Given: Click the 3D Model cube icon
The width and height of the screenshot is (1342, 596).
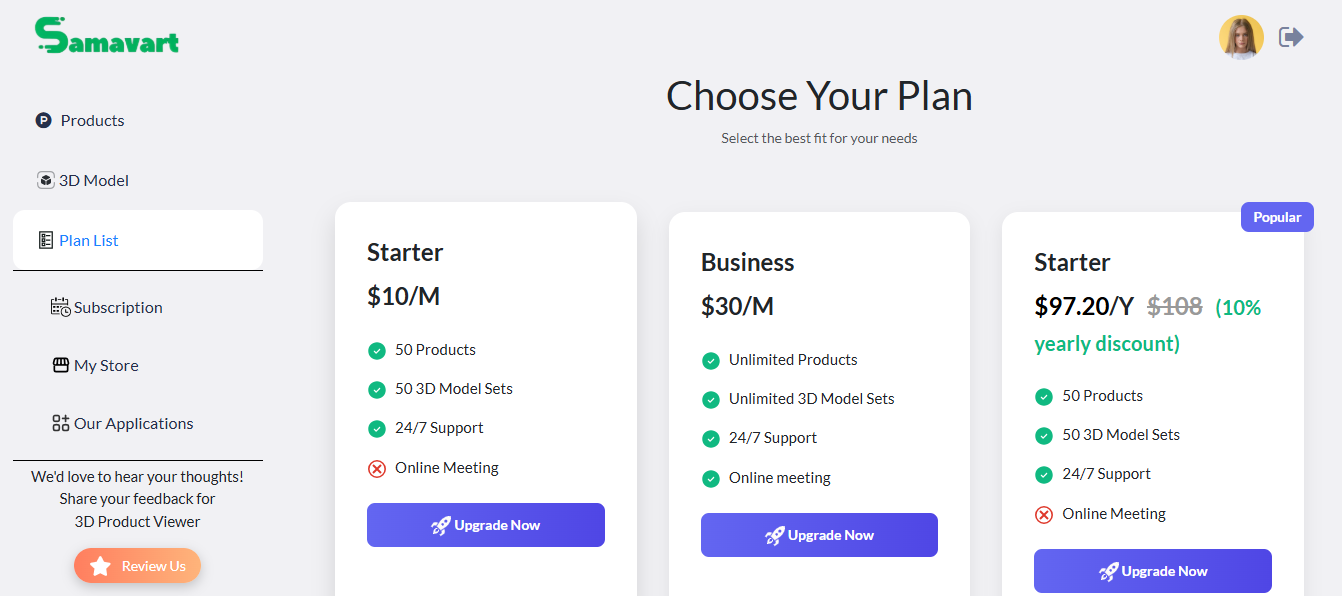Looking at the screenshot, I should (x=45, y=180).
